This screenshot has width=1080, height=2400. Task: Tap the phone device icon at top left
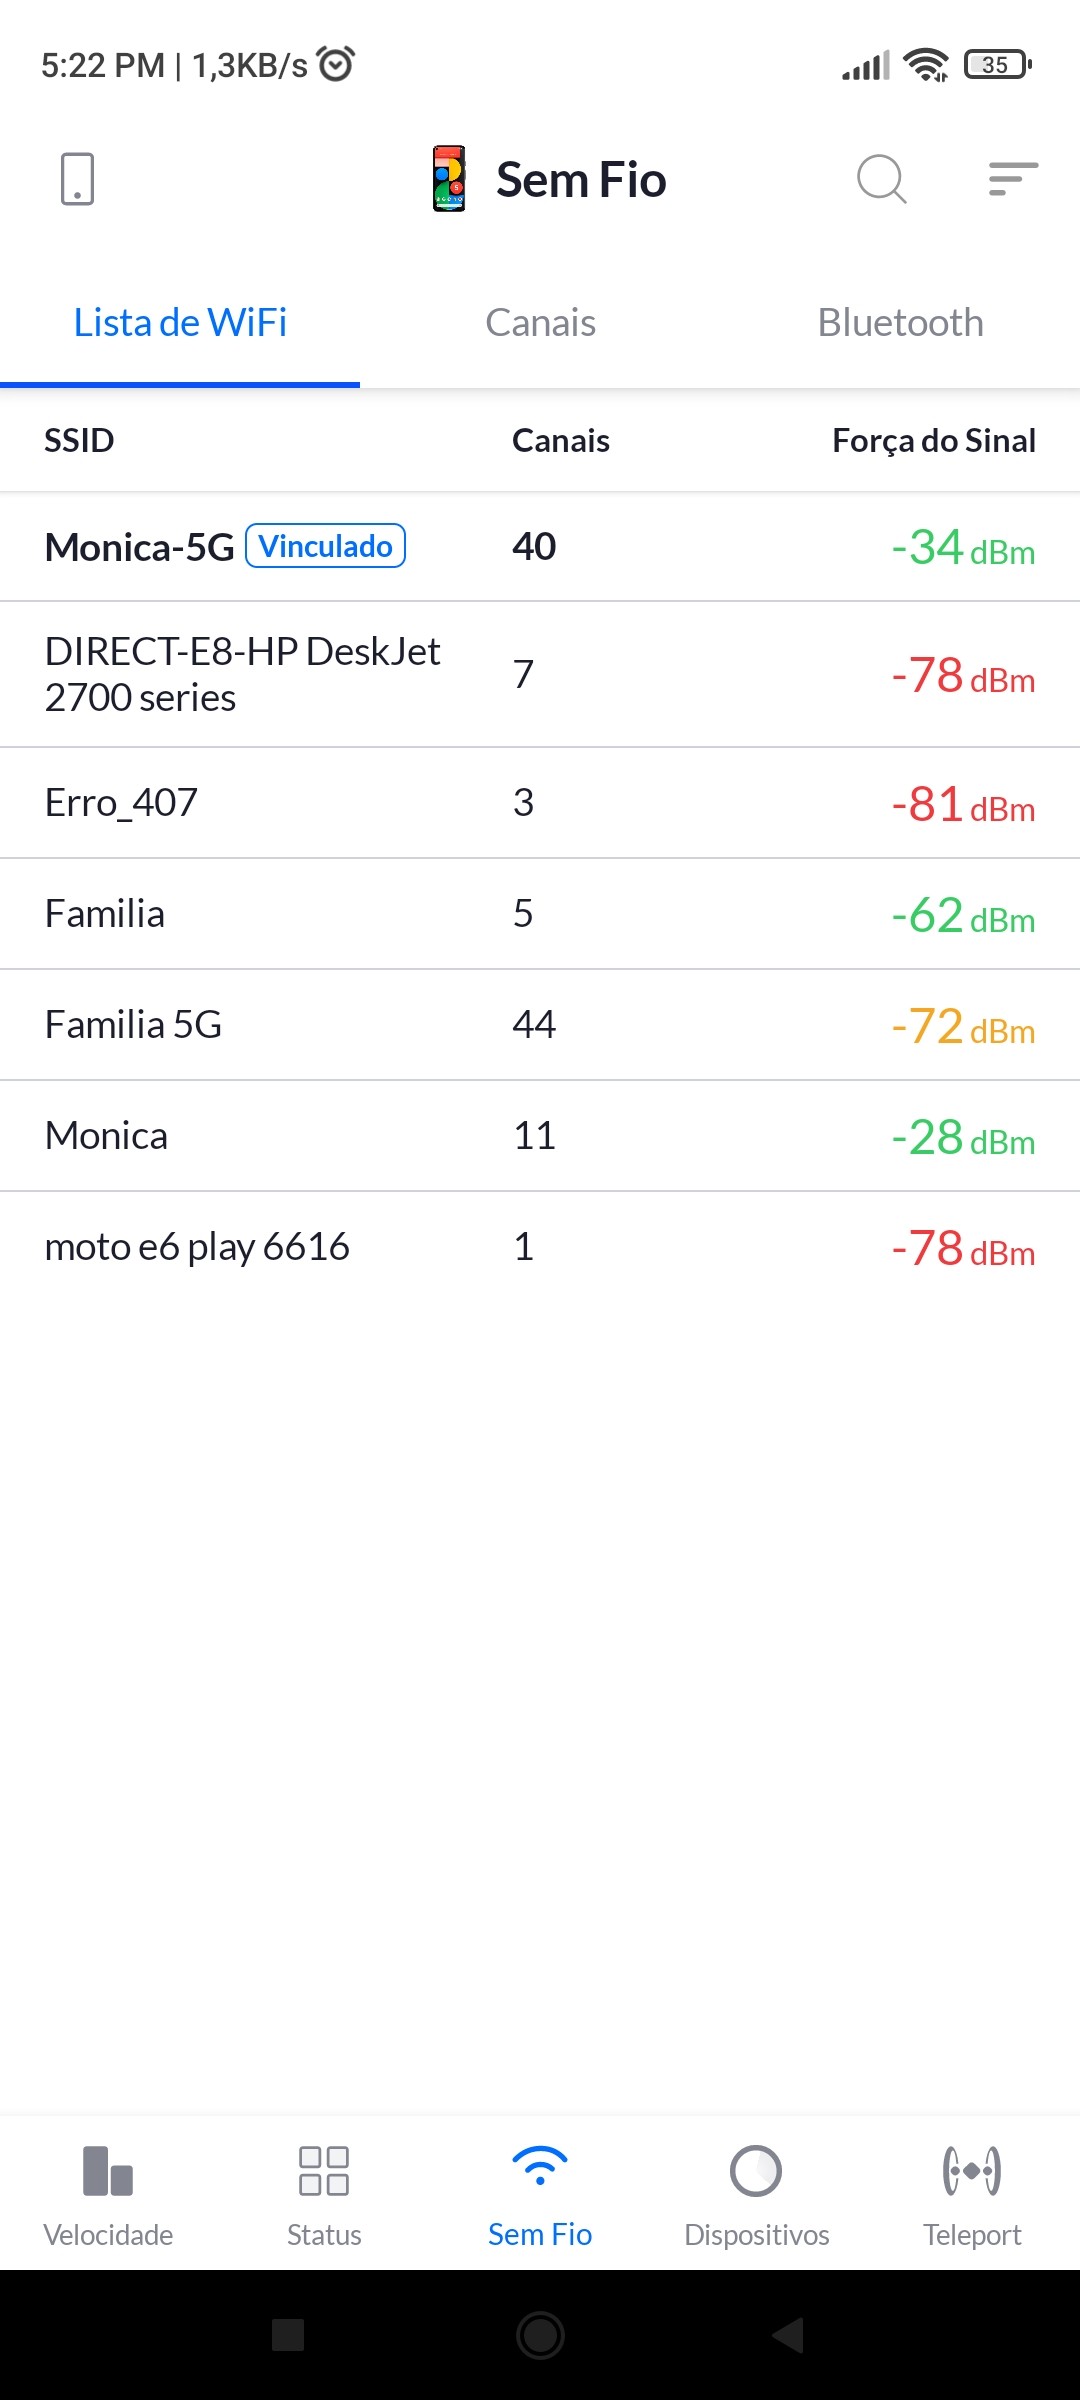click(x=77, y=180)
